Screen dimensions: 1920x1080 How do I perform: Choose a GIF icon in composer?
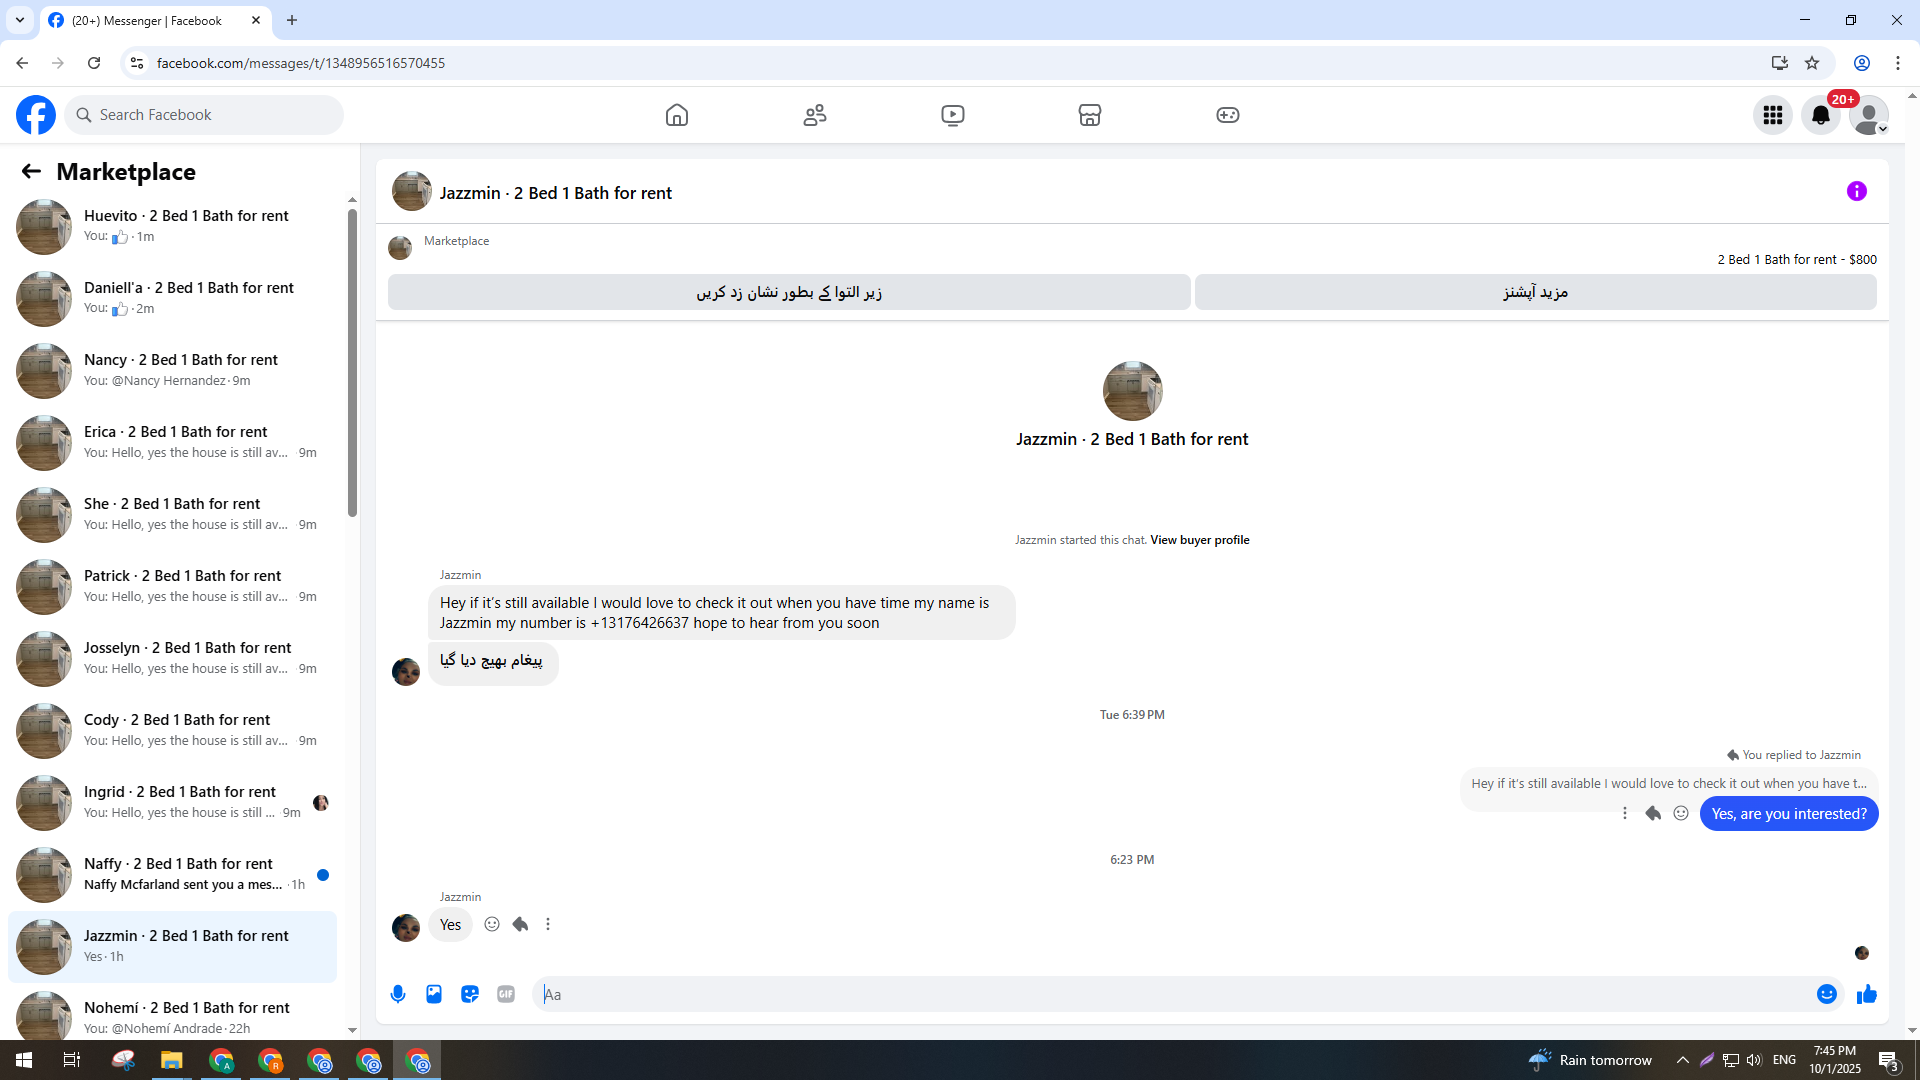[x=506, y=994]
